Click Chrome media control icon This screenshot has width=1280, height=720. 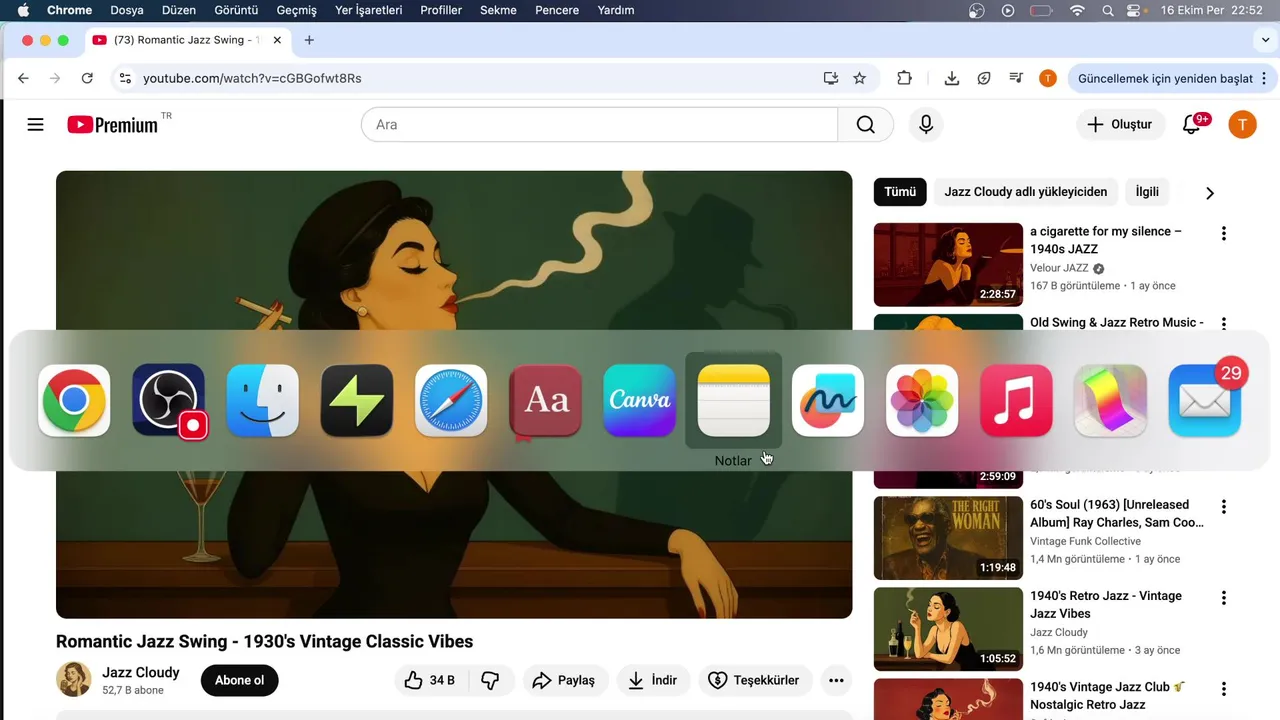click(1016, 78)
